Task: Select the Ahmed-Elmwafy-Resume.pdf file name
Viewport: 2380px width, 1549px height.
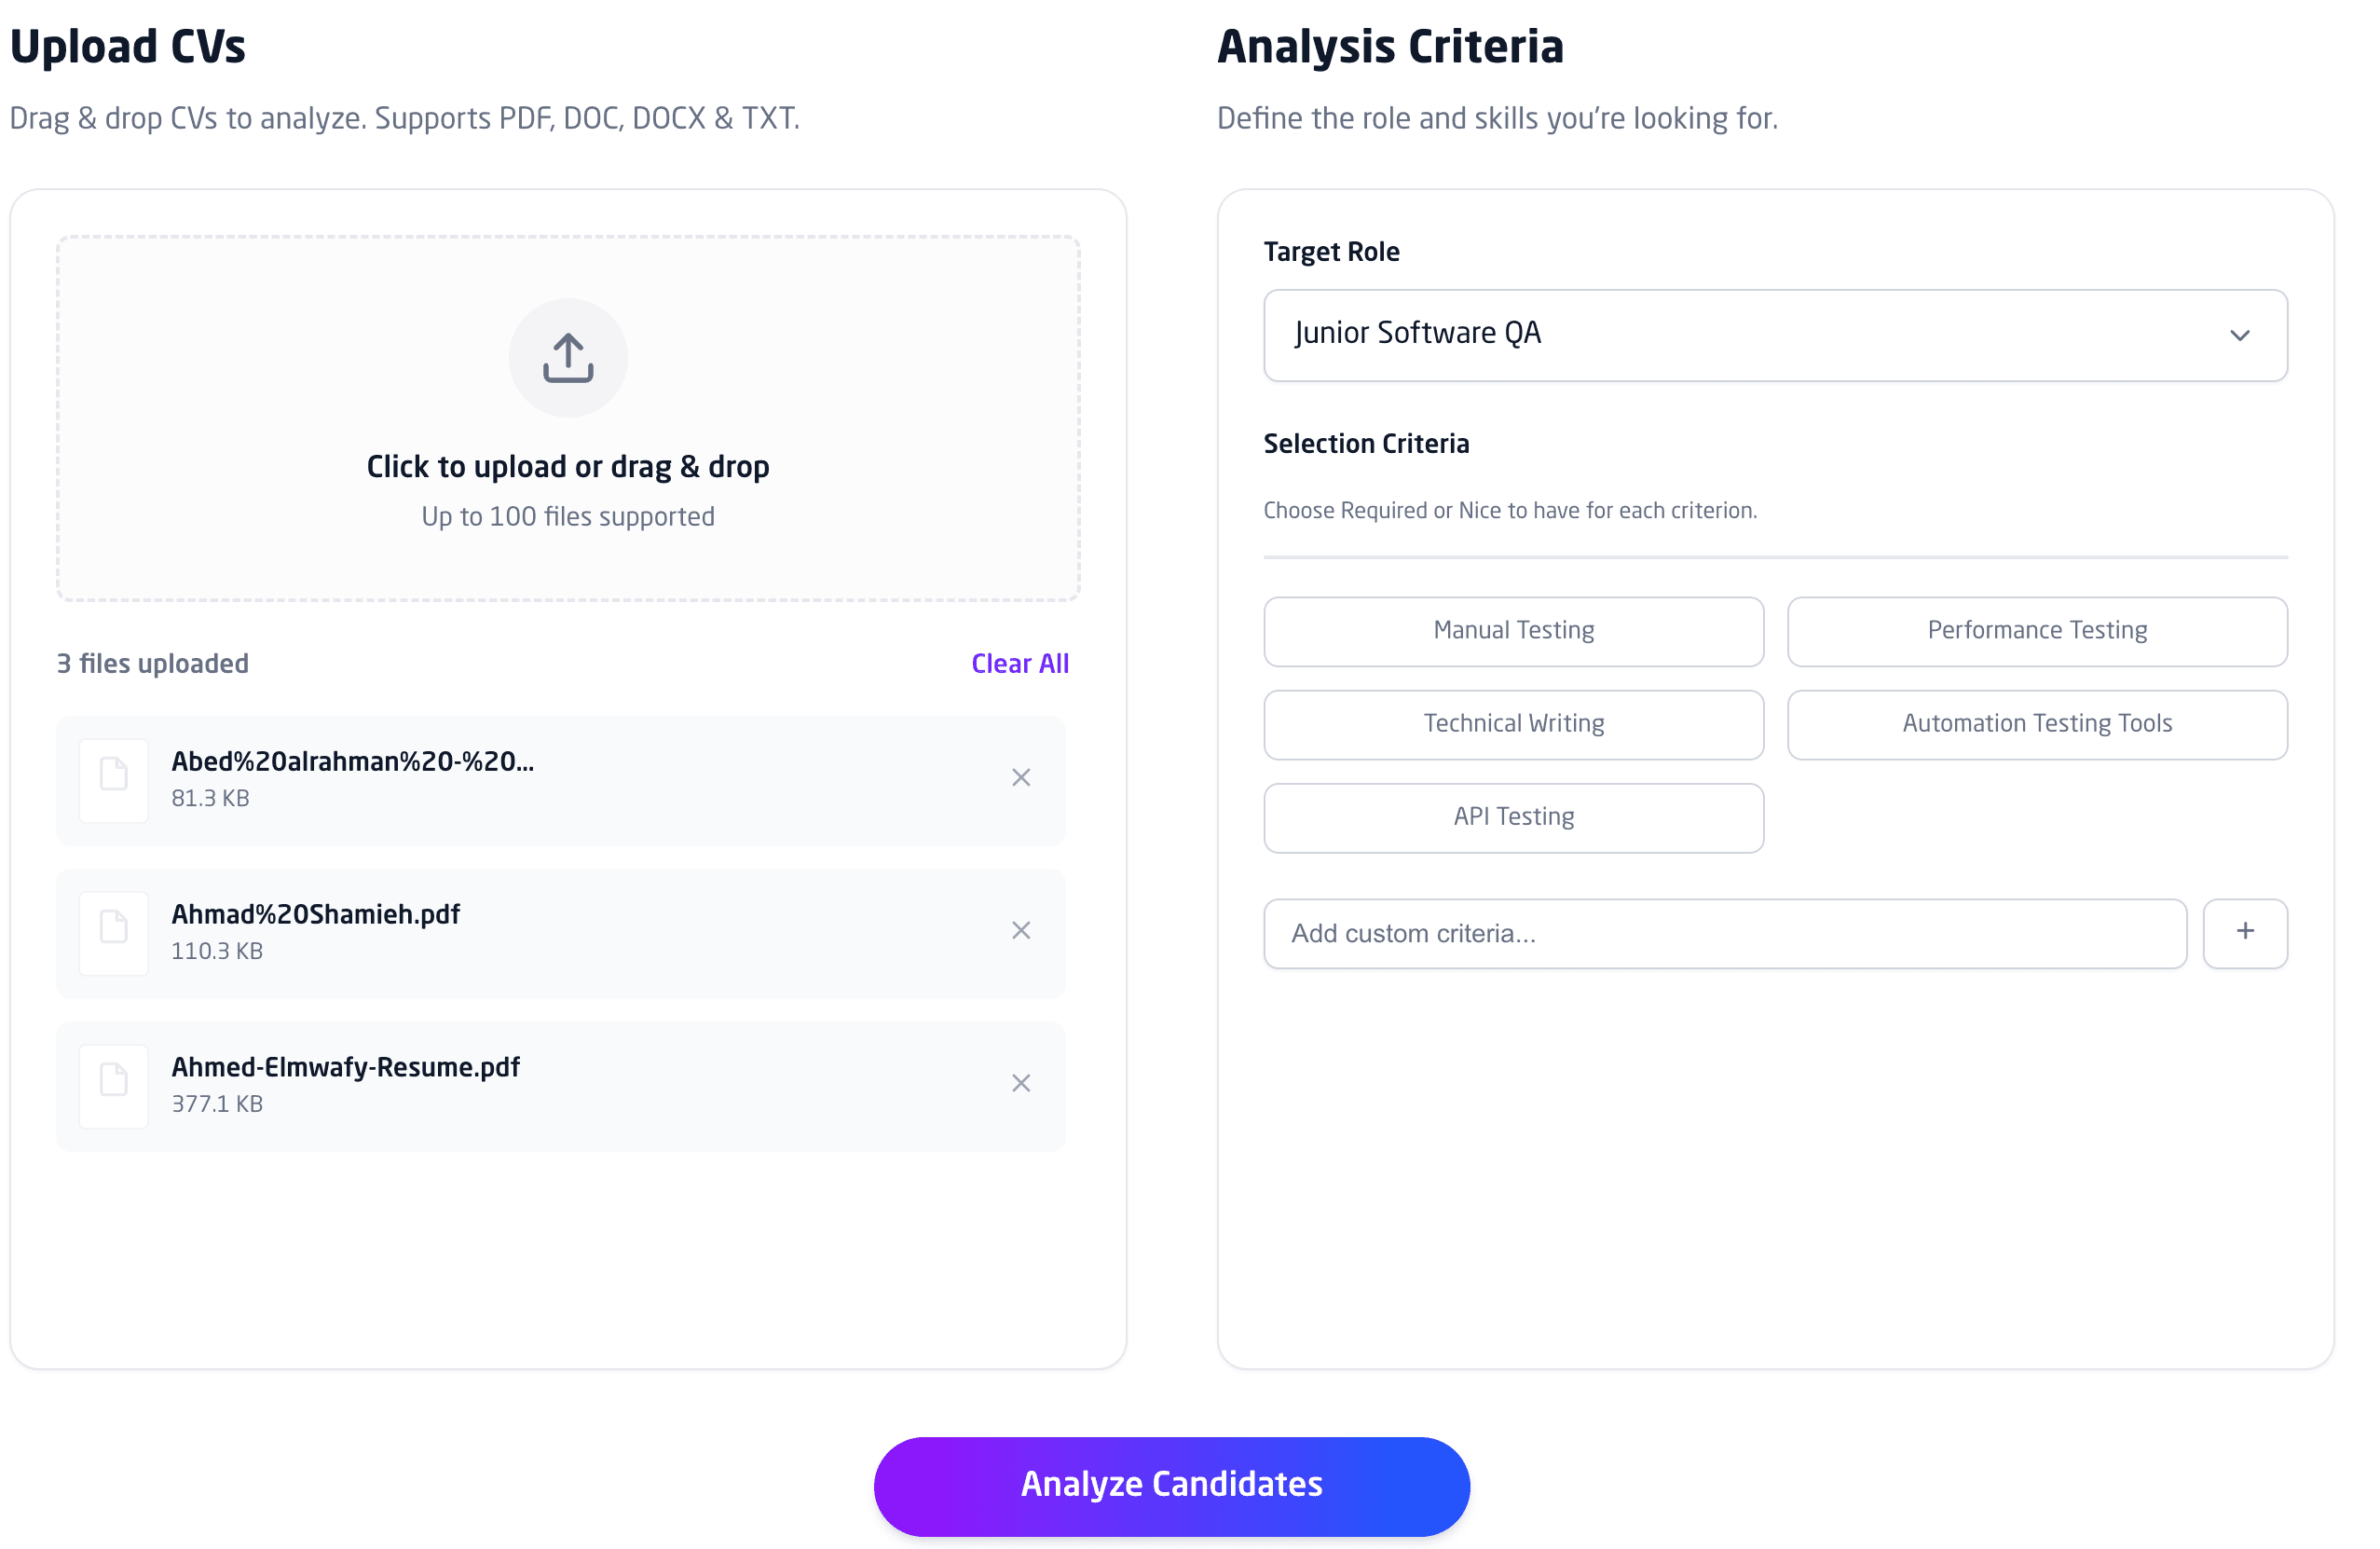Action: [346, 1067]
